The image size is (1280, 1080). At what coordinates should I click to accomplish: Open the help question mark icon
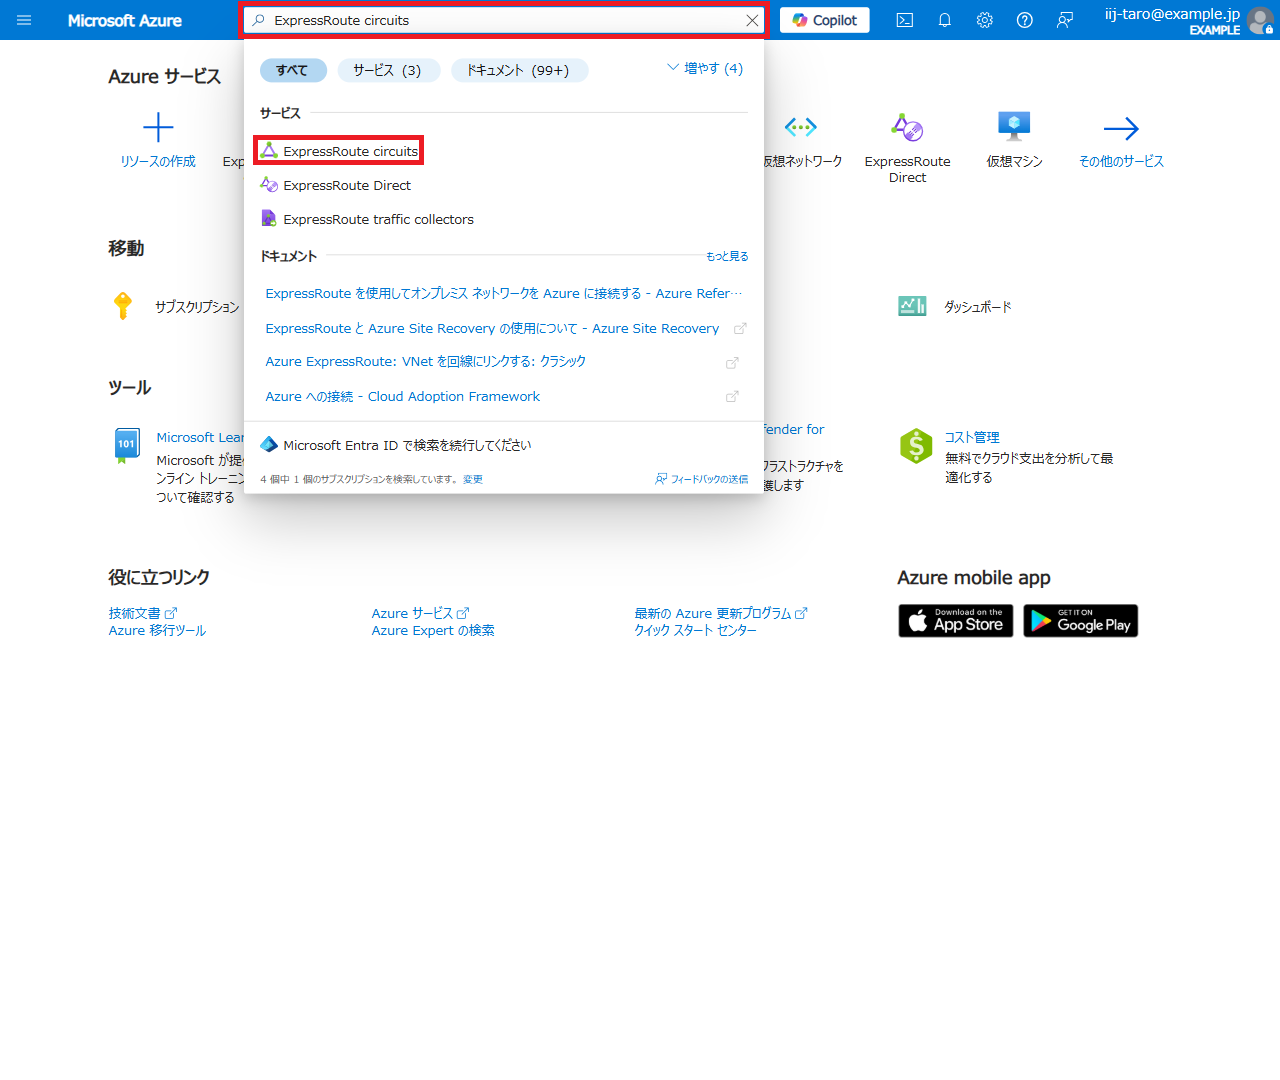tap(1025, 20)
